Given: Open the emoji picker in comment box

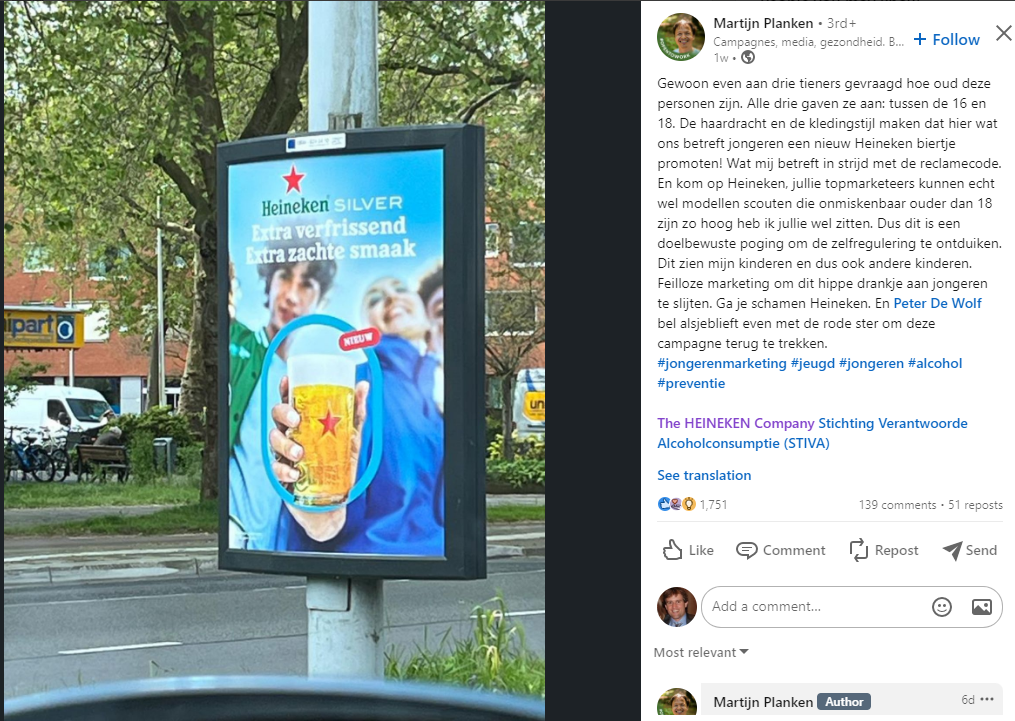Looking at the screenshot, I should (941, 606).
